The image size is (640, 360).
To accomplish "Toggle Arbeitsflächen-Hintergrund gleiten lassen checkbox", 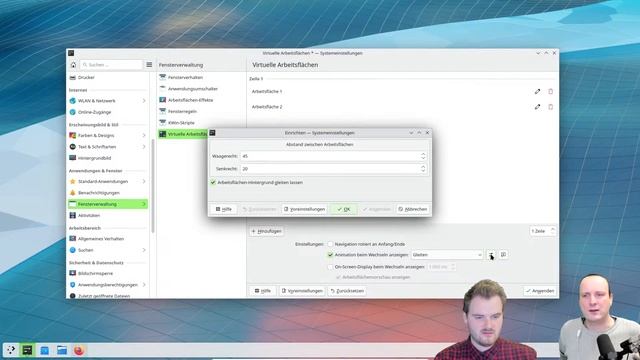I will pyautogui.click(x=213, y=182).
